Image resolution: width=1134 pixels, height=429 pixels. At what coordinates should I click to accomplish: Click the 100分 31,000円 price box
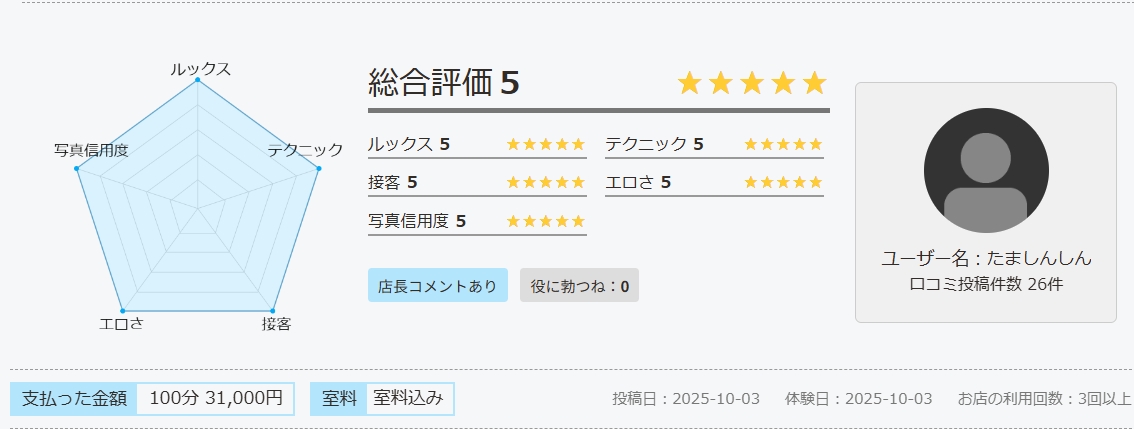216,398
